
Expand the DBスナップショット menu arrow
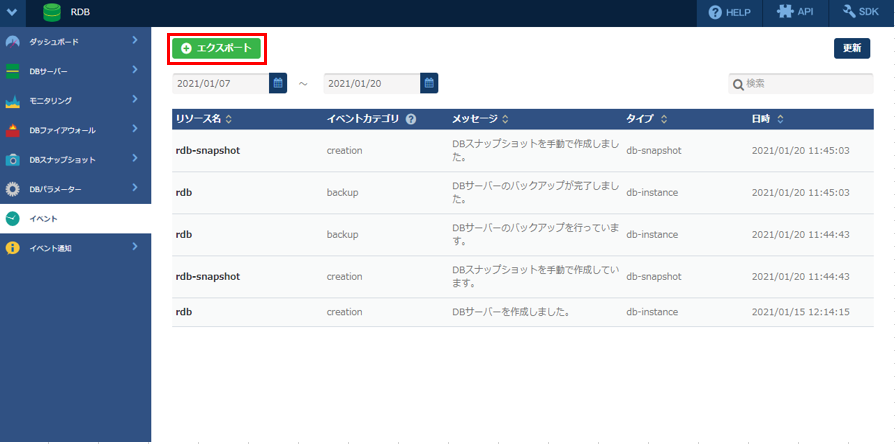[135, 158]
